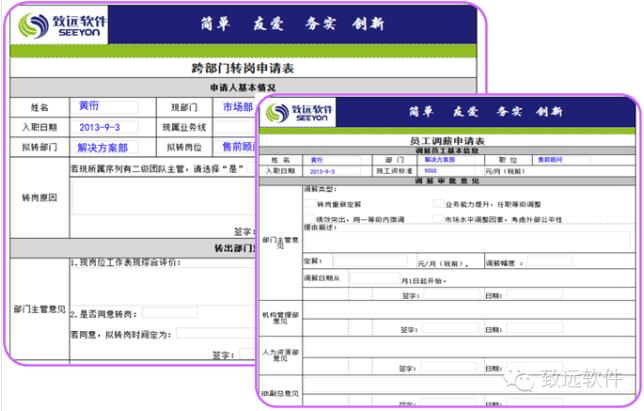
Task: Click the 现部门 field showing 市场部
Action: pyautogui.click(x=236, y=107)
